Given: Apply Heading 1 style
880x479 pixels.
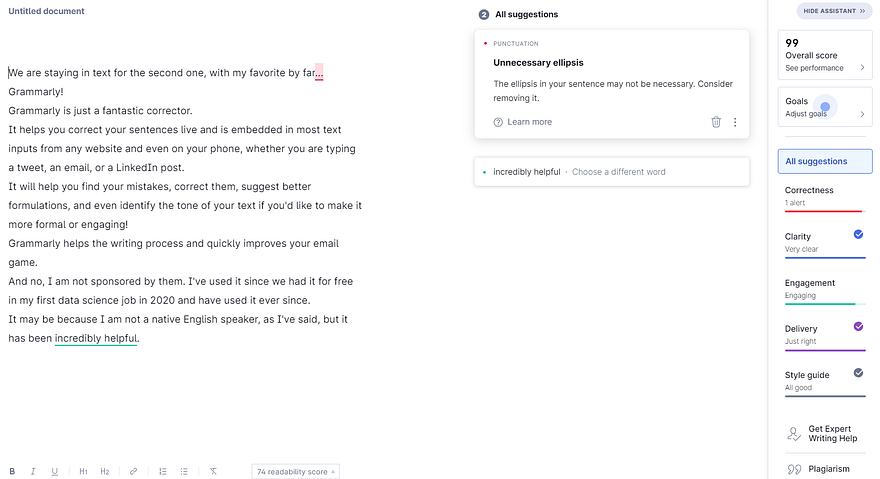Looking at the screenshot, I should 84,471.
